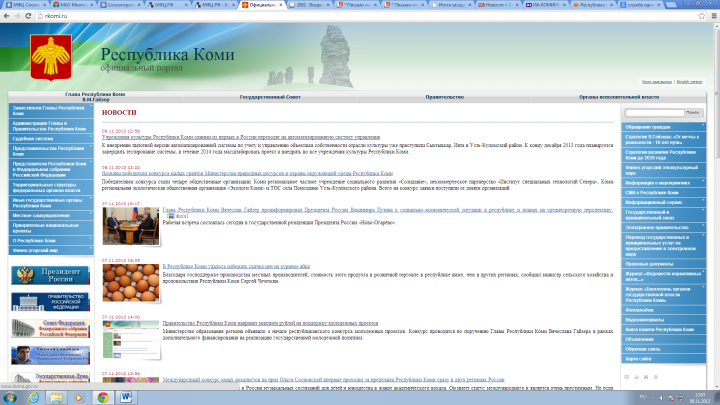Open 'Совет Федерации' banner
Screen dimensions: 720x405
[51, 328]
